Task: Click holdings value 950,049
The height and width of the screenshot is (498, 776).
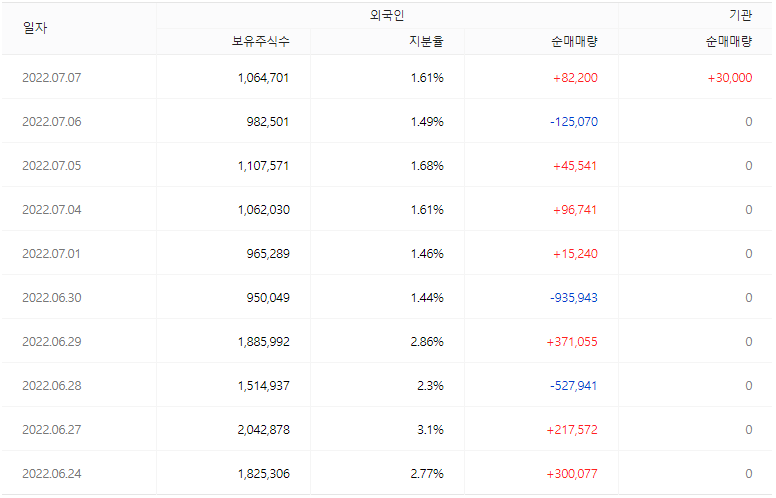Action: [x=268, y=298]
